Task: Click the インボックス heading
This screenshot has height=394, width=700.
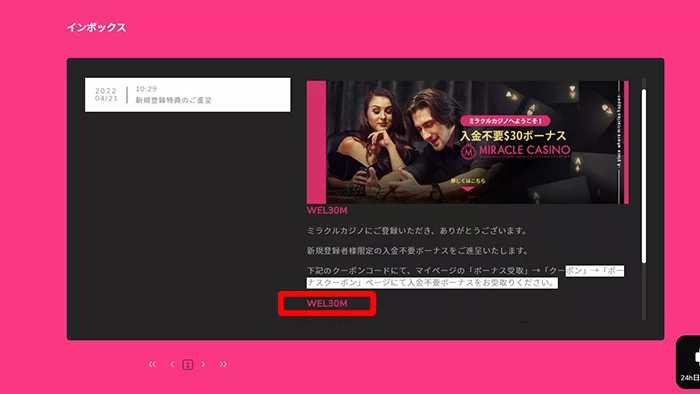Action: tap(96, 27)
